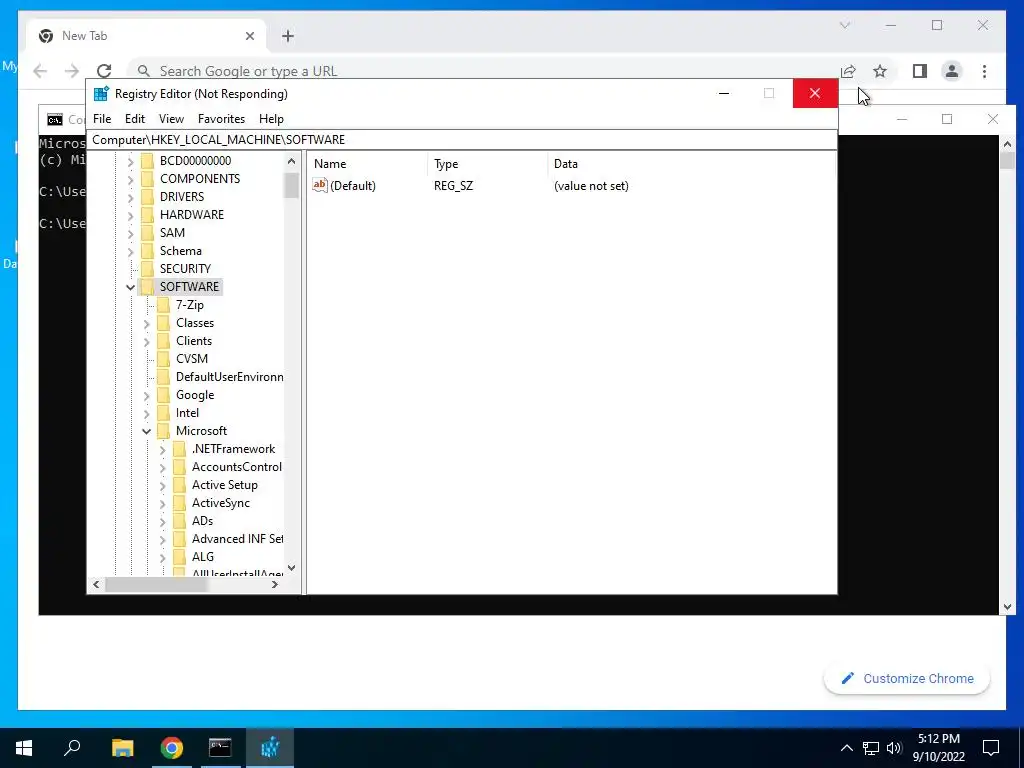Open Chrome's three-dot menu
The height and width of the screenshot is (768, 1024).
point(984,71)
